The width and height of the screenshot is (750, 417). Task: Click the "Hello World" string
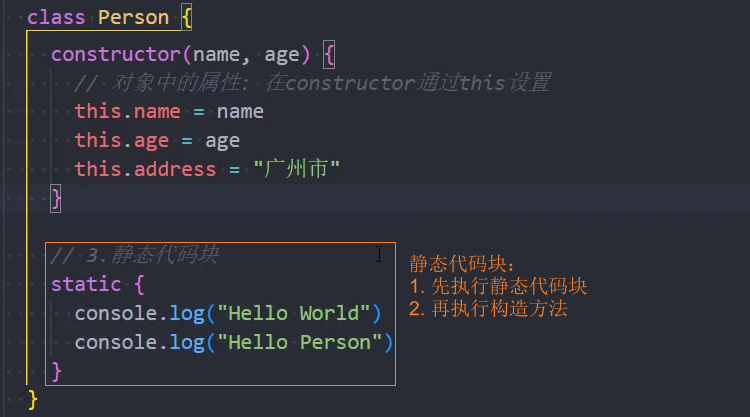click(294, 313)
